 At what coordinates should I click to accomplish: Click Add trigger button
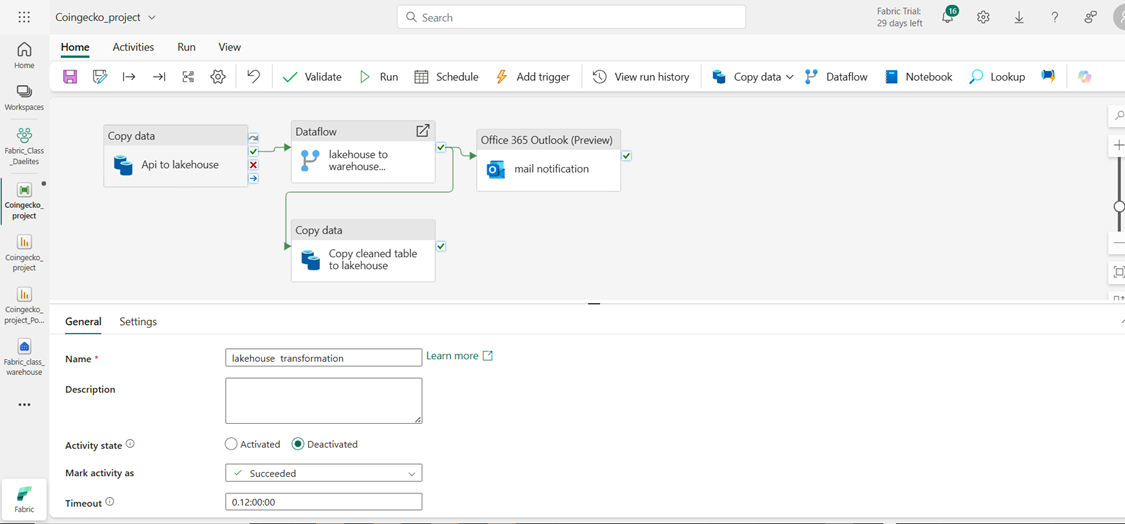532,77
